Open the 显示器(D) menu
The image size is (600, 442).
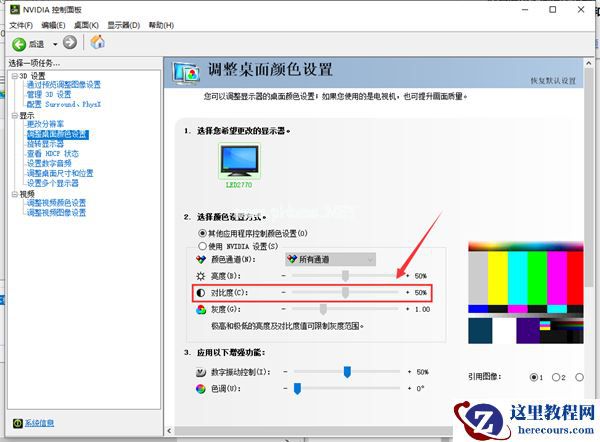coord(124,25)
